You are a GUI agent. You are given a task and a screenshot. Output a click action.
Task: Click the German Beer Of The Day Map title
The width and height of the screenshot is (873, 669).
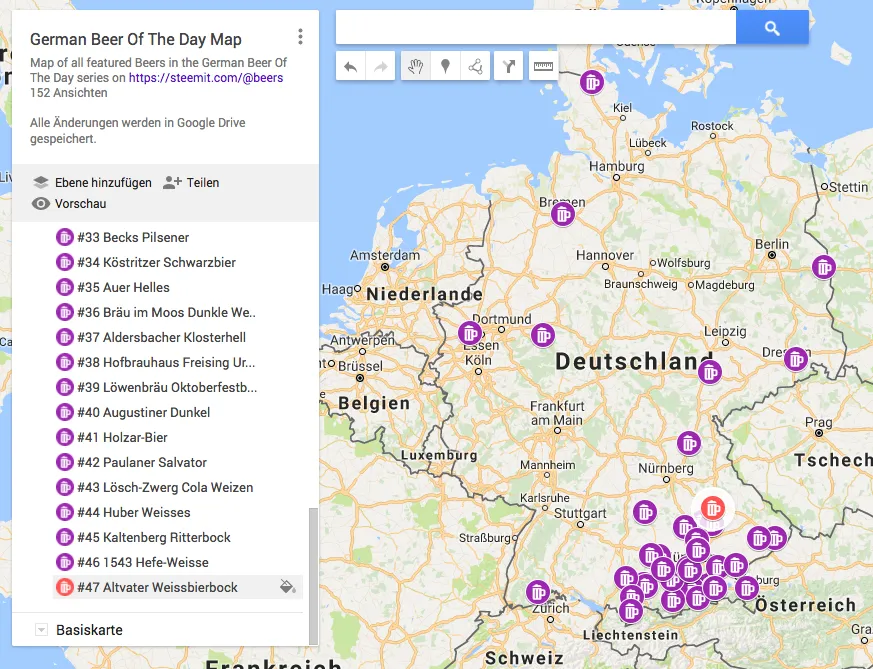[x=136, y=40]
